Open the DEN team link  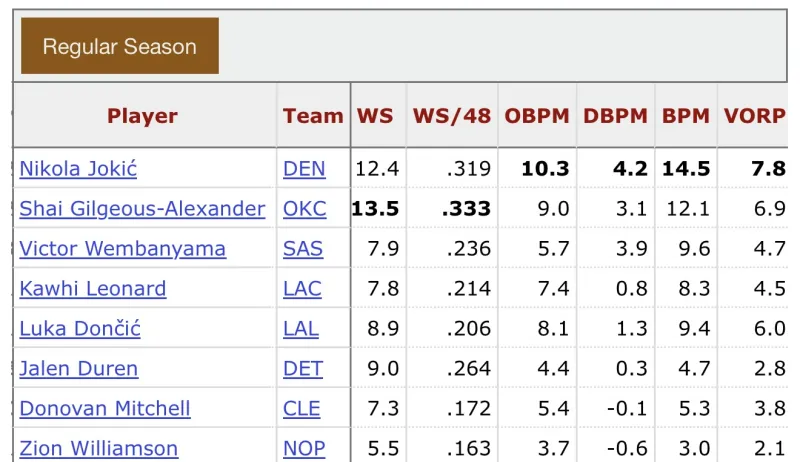coord(304,168)
